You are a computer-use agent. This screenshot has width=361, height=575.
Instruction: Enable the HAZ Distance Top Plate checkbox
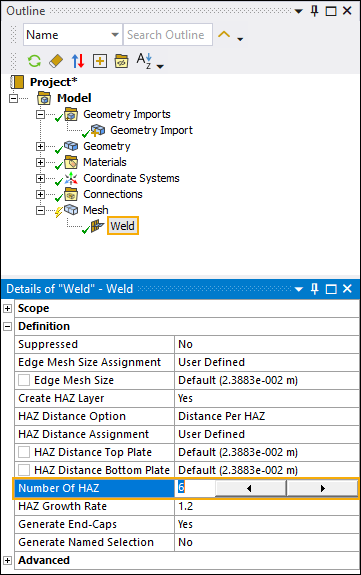24,452
